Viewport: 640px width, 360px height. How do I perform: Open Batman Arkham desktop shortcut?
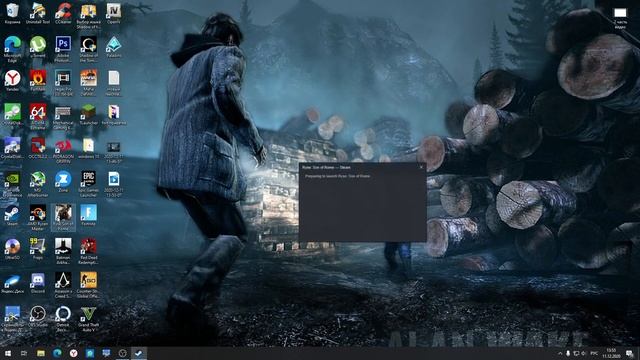click(x=63, y=251)
